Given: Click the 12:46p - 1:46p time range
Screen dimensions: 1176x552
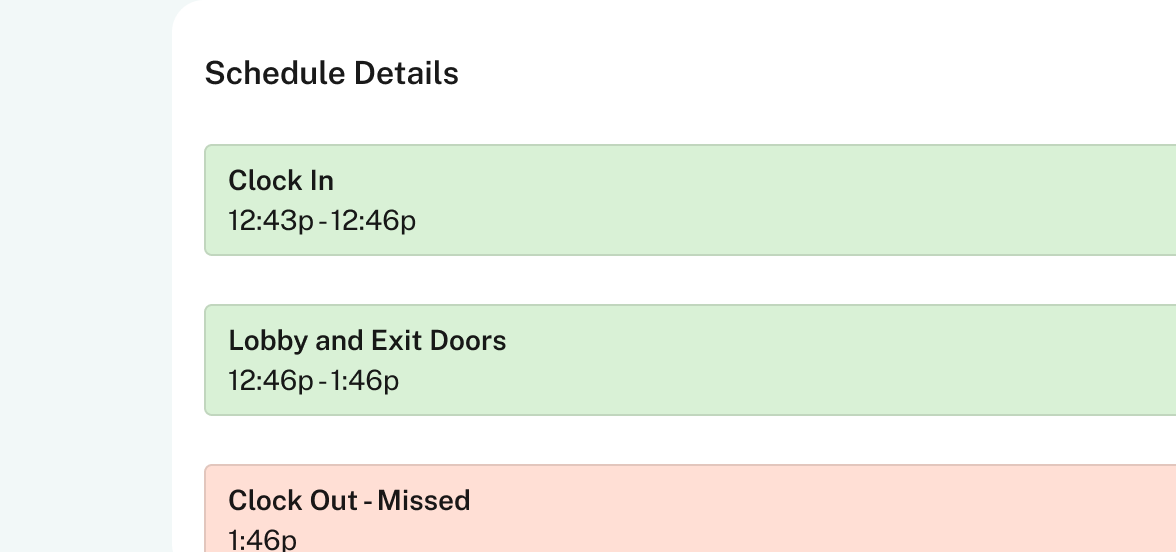Looking at the screenshot, I should point(313,380).
